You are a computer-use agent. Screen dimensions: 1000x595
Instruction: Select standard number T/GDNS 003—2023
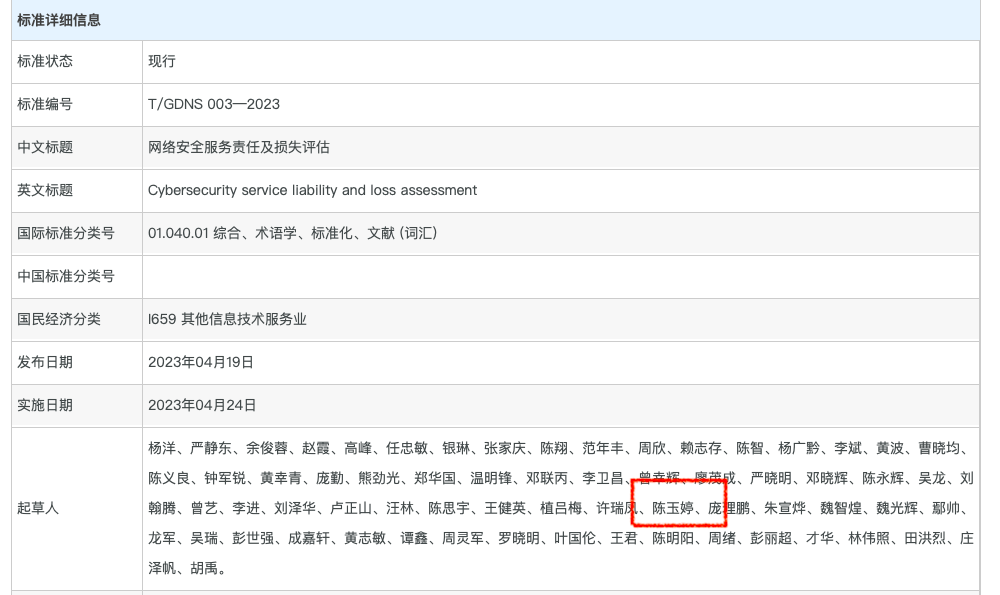click(x=213, y=105)
